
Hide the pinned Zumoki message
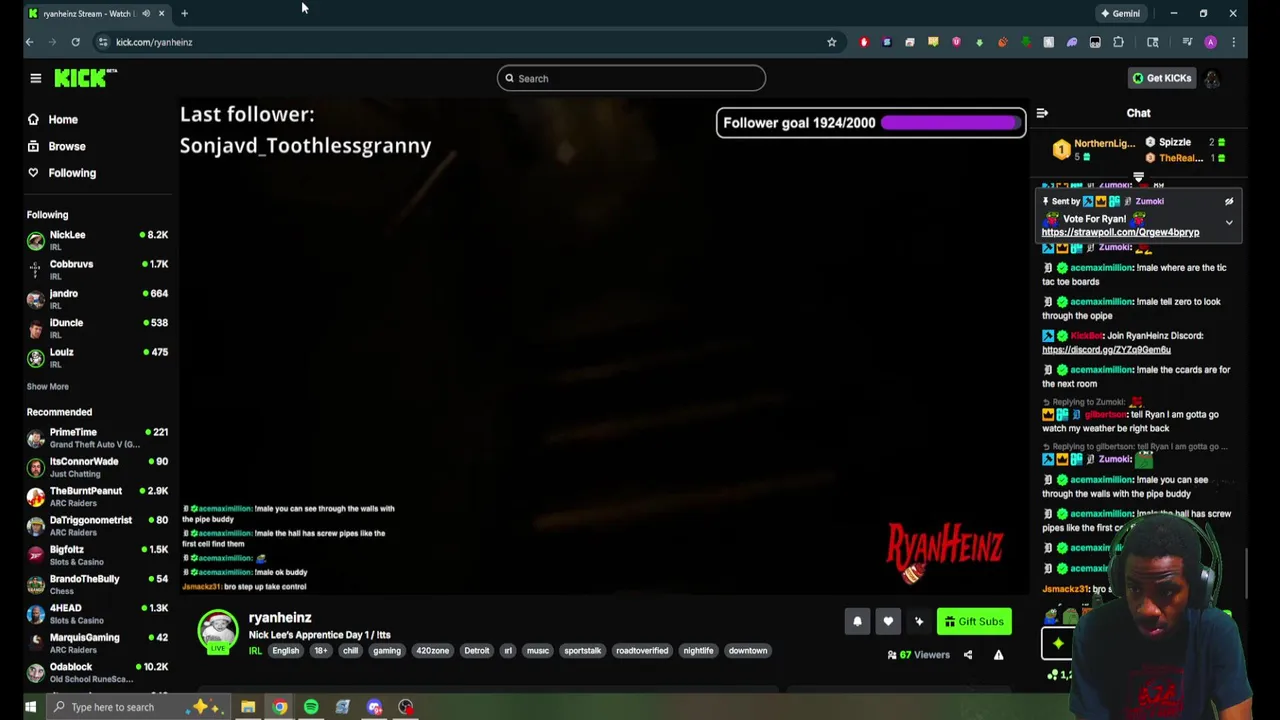[1229, 201]
